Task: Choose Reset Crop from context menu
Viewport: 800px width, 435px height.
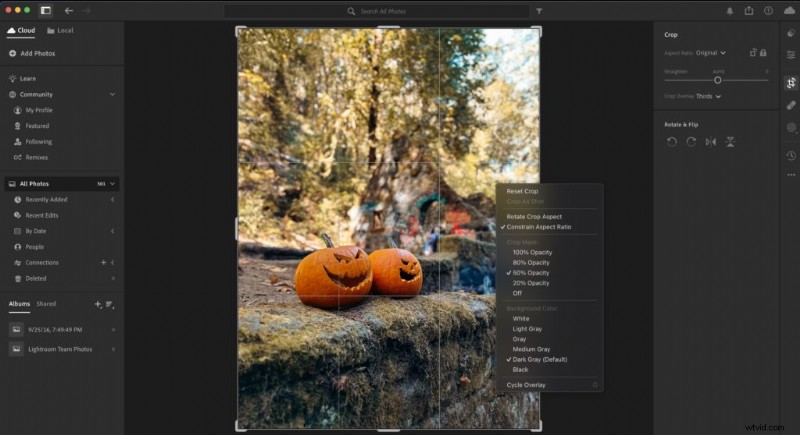Action: coord(522,191)
